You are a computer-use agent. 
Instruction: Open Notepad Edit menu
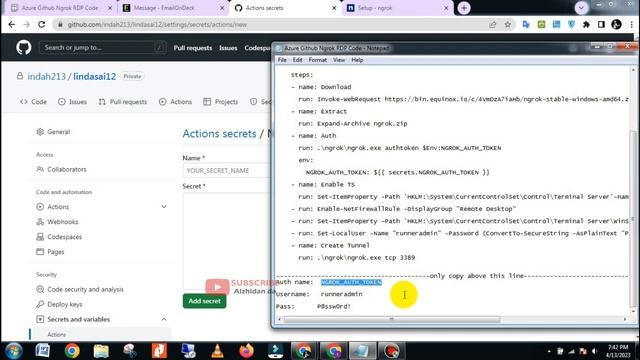297,60
